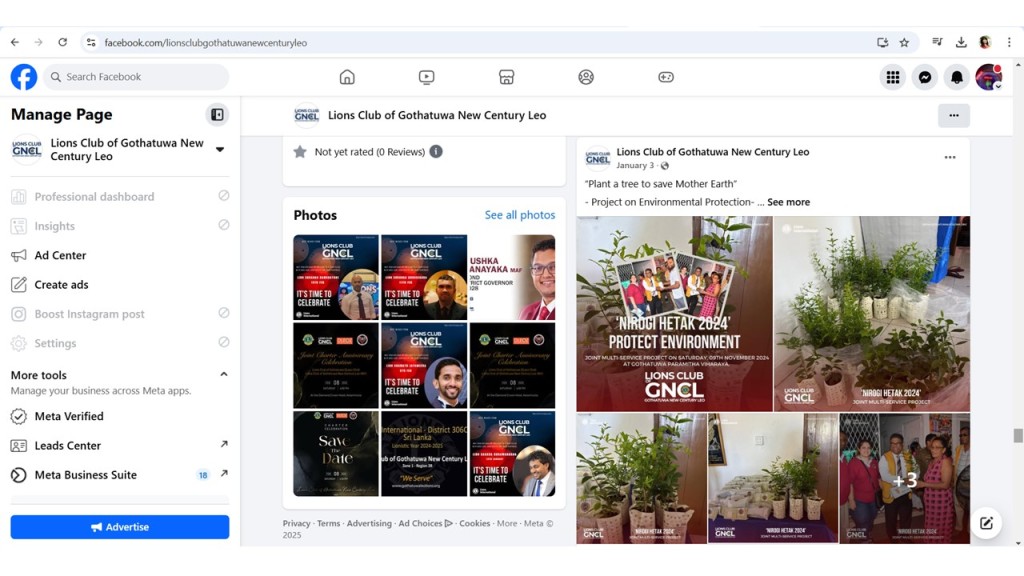Click the page scrollbar thumb

[x=1017, y=436]
